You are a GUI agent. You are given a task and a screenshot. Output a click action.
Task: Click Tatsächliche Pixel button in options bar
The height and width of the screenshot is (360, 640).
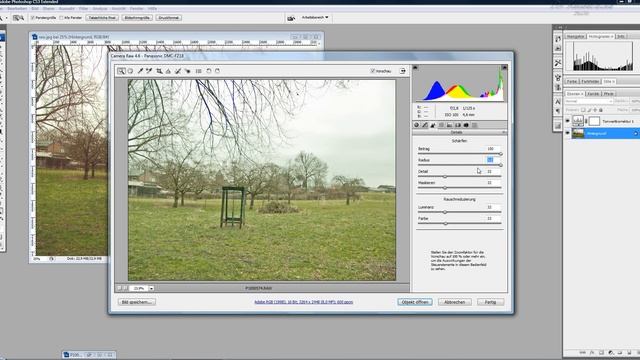(x=102, y=18)
